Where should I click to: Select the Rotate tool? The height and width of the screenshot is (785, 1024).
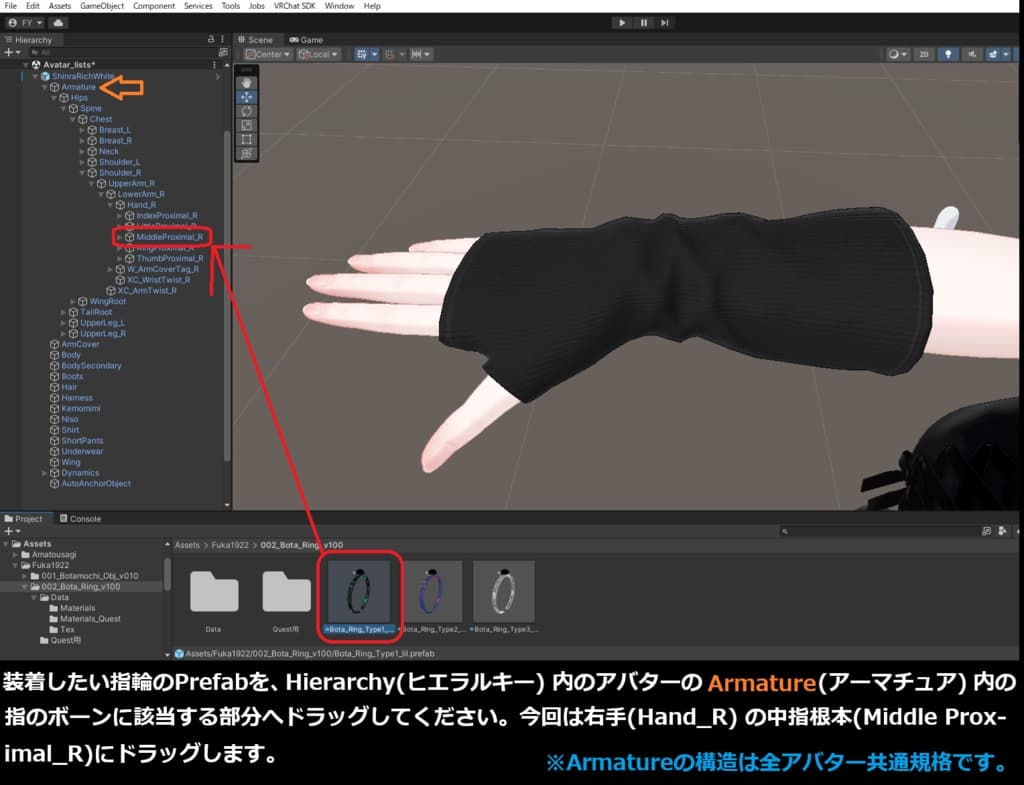(x=246, y=111)
